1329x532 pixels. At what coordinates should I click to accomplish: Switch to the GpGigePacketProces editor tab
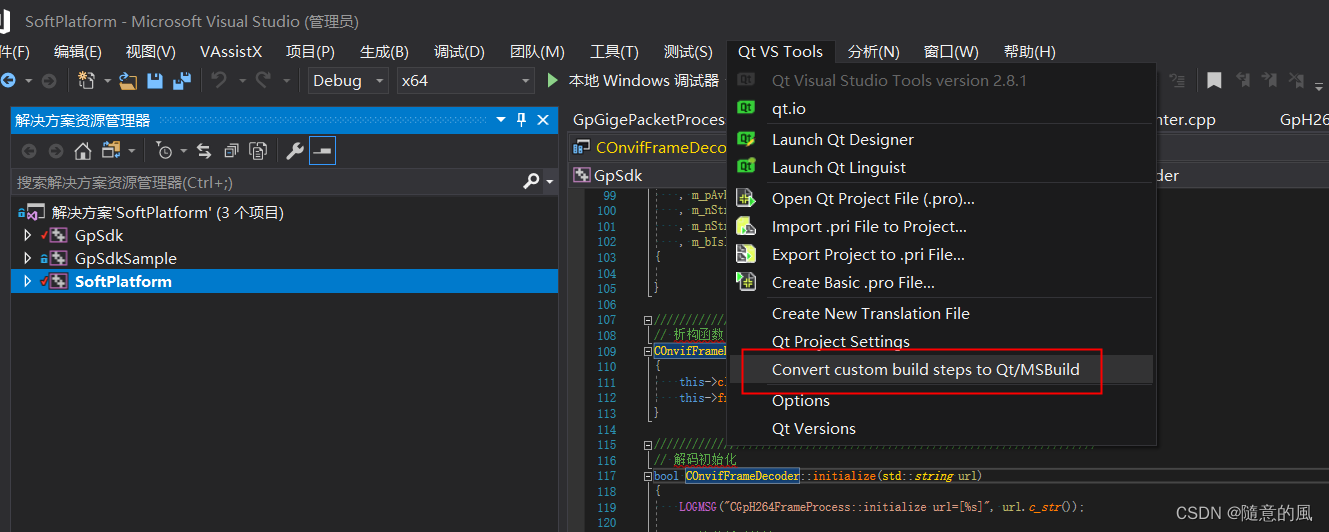648,120
